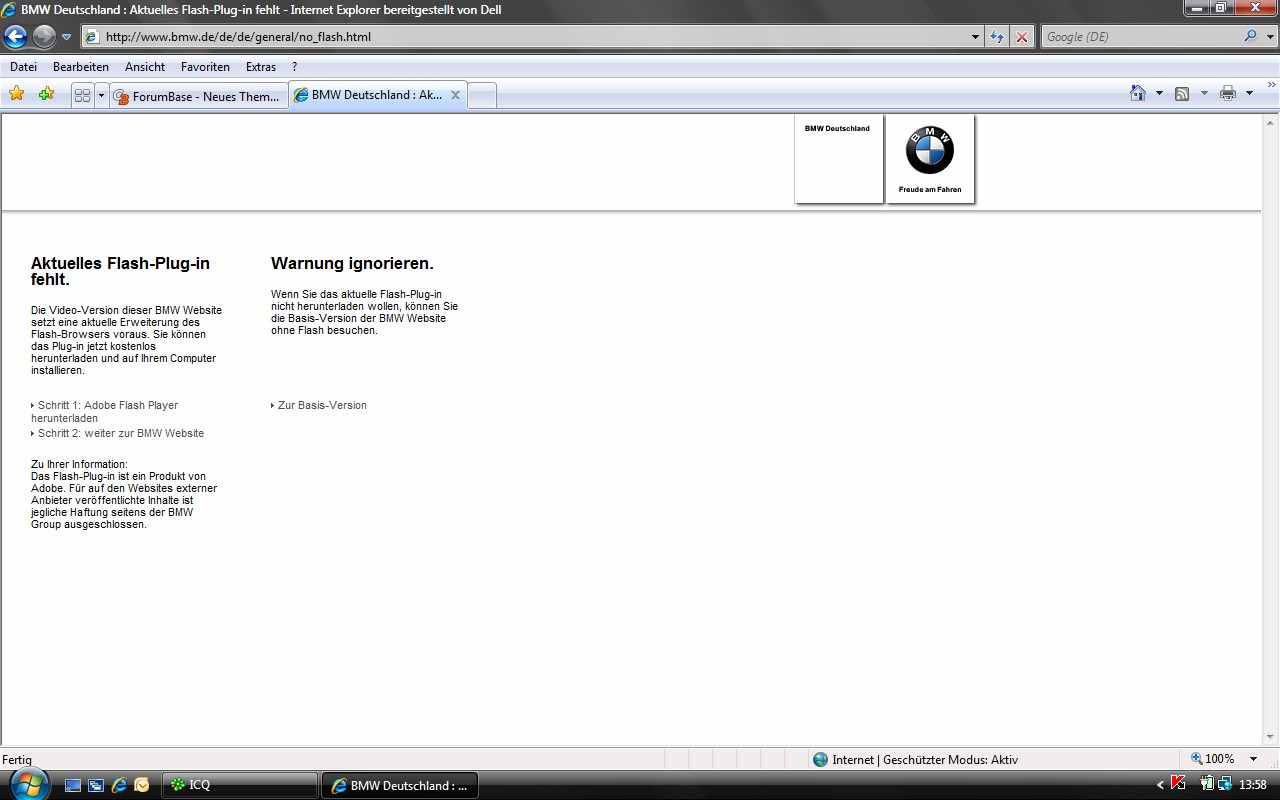Image resolution: width=1280 pixels, height=800 pixels.
Task: Click the Forward navigation arrow
Action: 44,37
